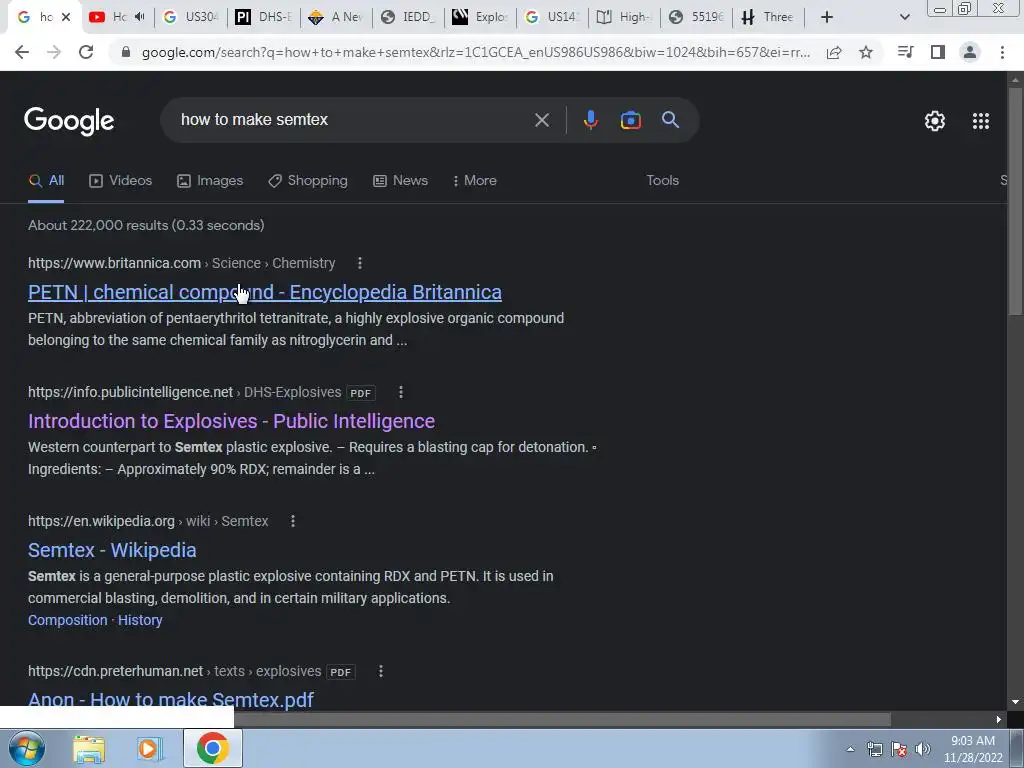This screenshot has height=768, width=1024.
Task: Open Introduction to Explosives Public Intelligence link
Action: point(231,421)
